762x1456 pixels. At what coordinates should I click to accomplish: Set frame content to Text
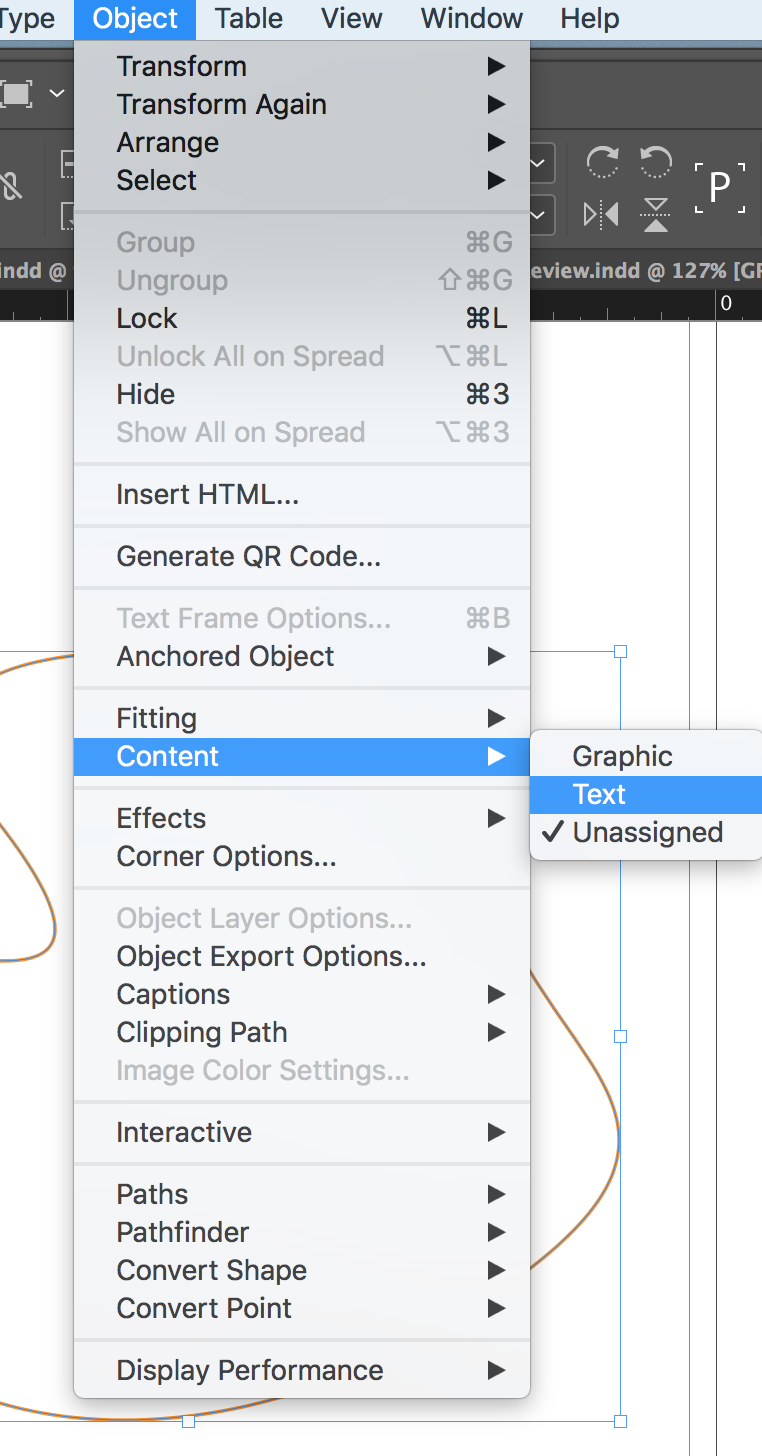[599, 795]
